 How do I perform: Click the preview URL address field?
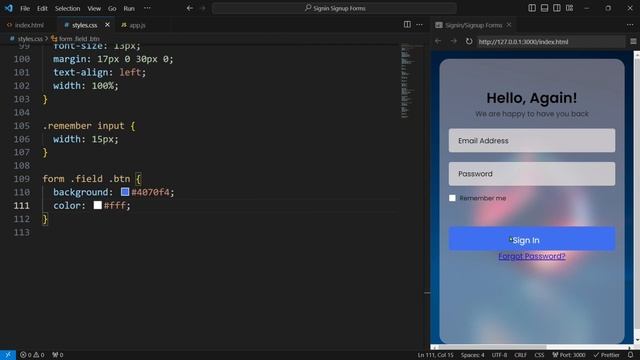coord(551,42)
